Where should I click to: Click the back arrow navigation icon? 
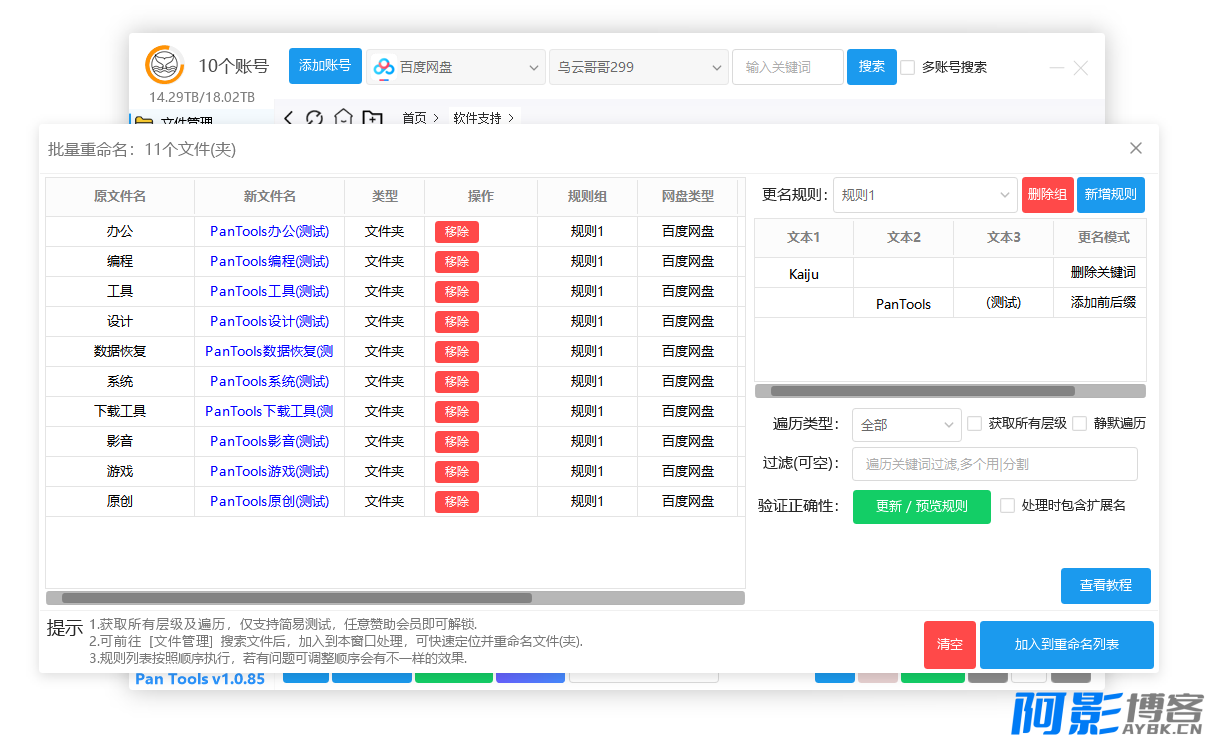tap(289, 118)
